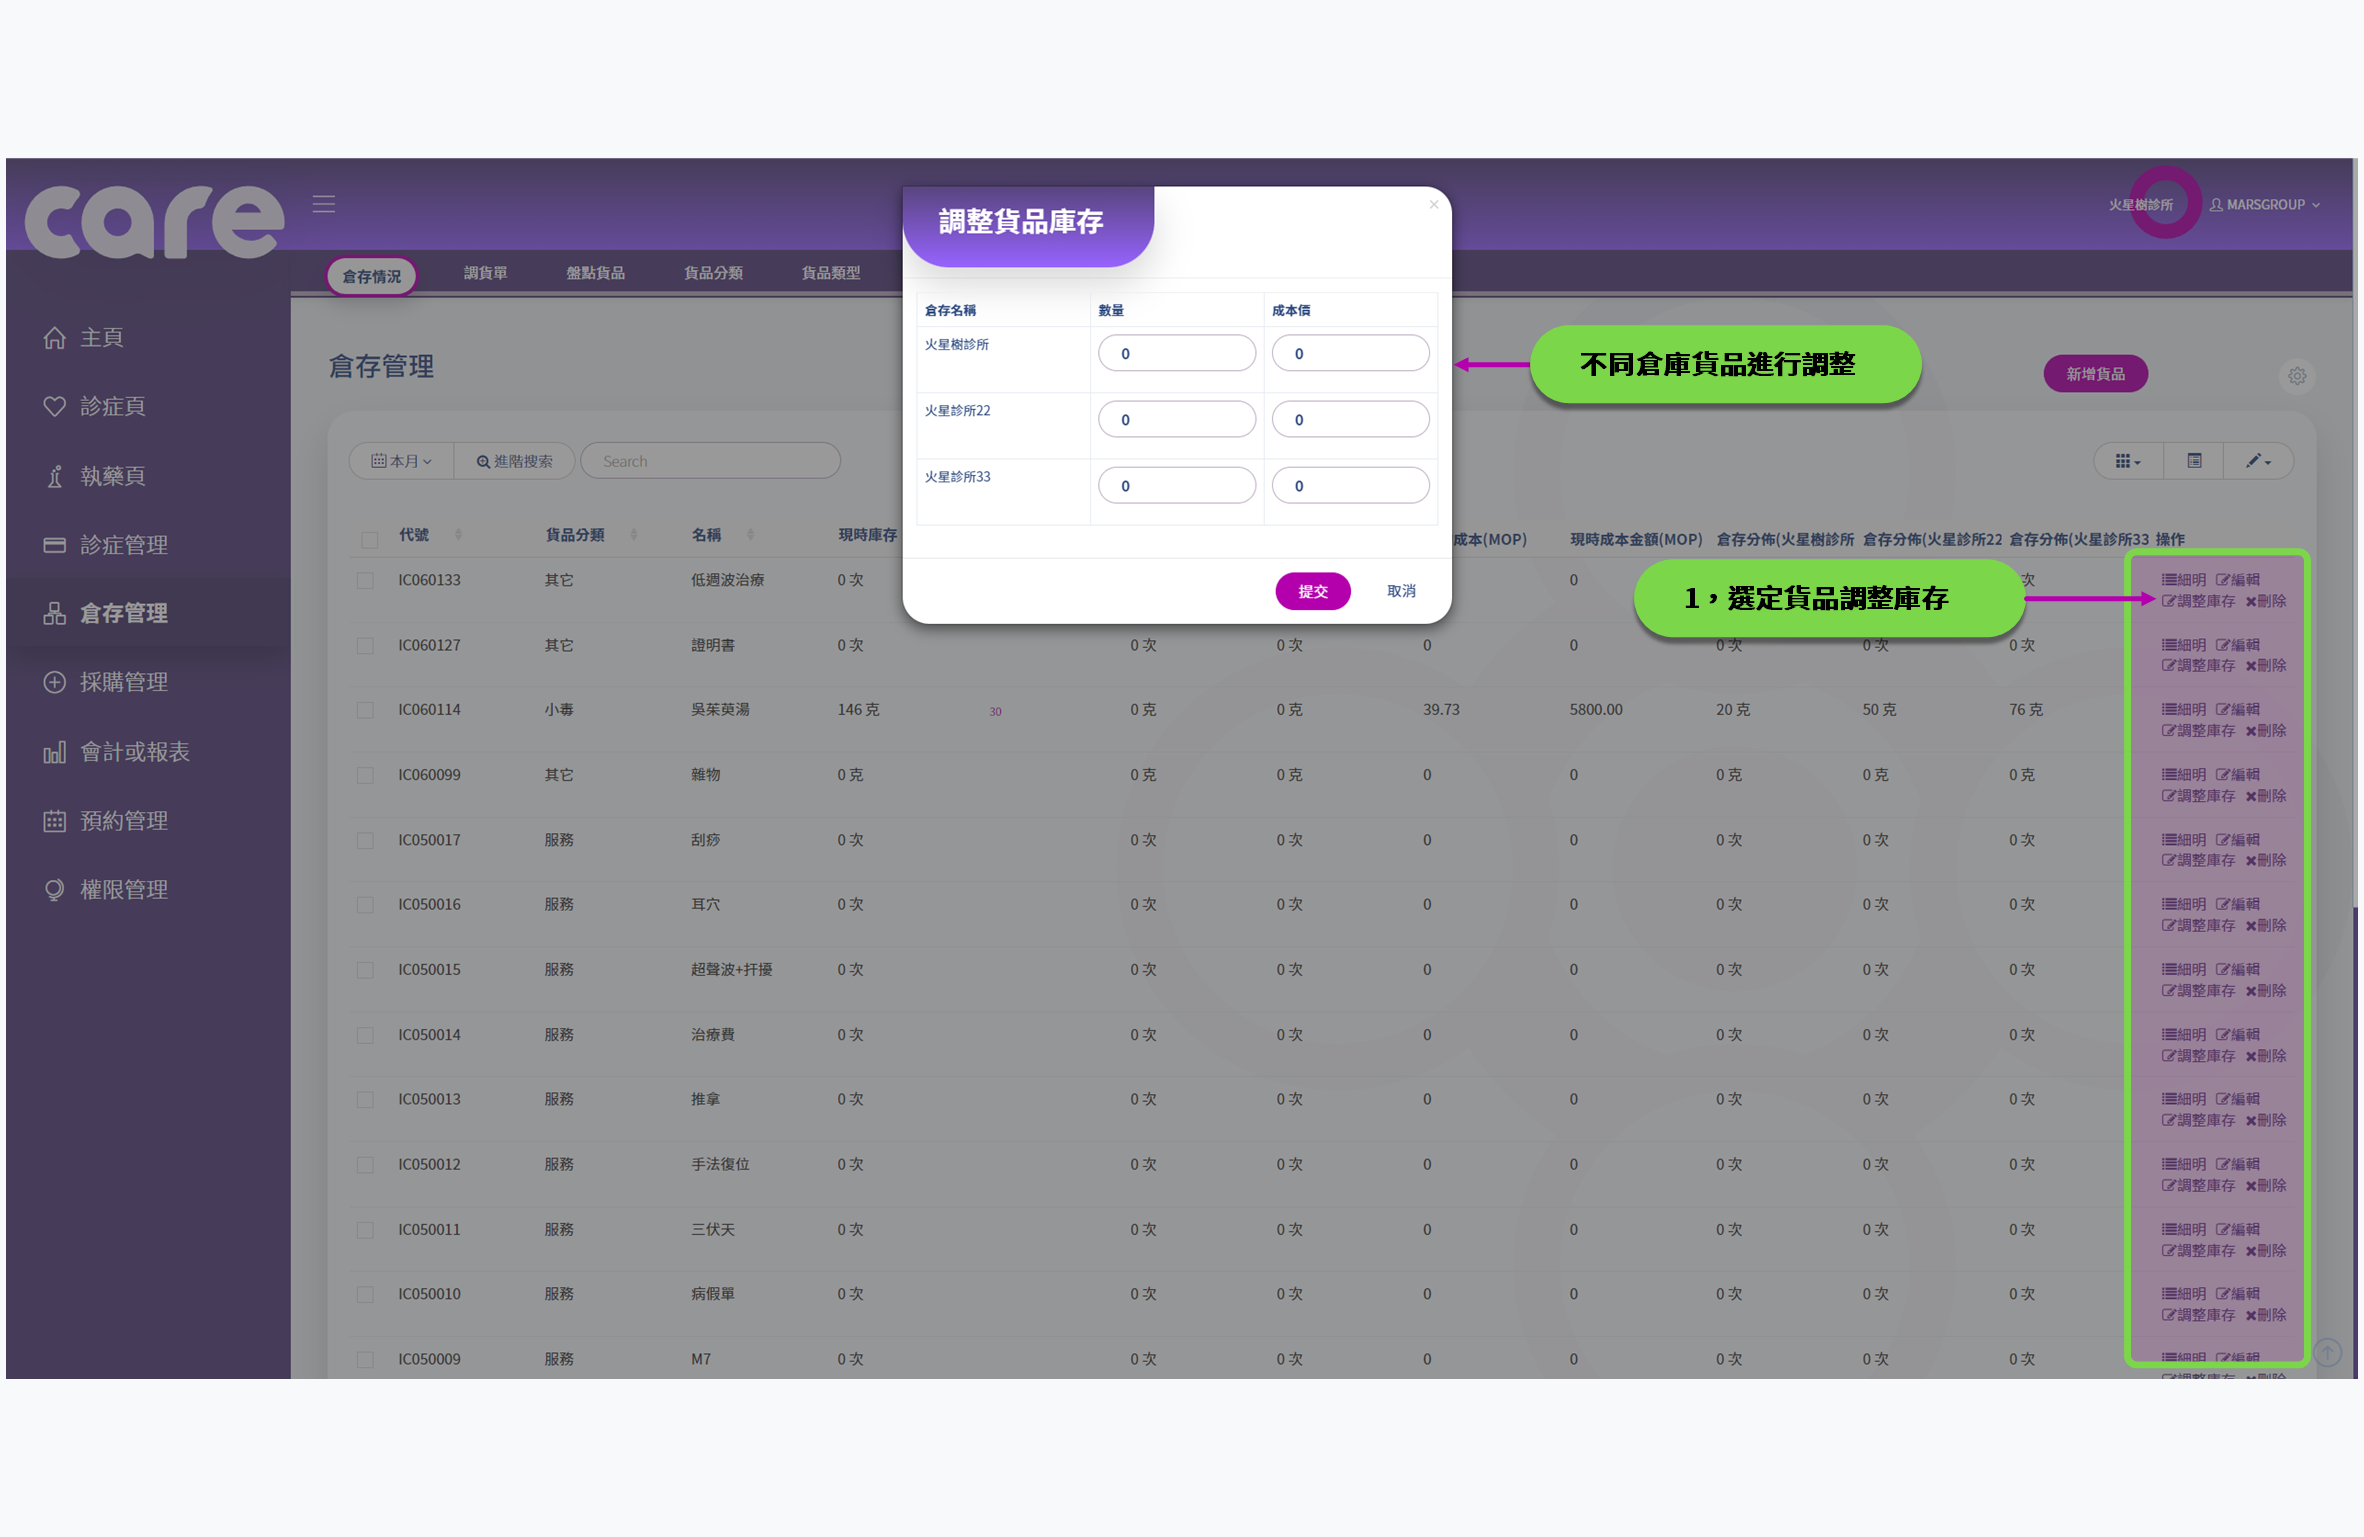Switch to the 調貨單 tab
Screen dimensions: 2364x1537
pyautogui.click(x=486, y=272)
